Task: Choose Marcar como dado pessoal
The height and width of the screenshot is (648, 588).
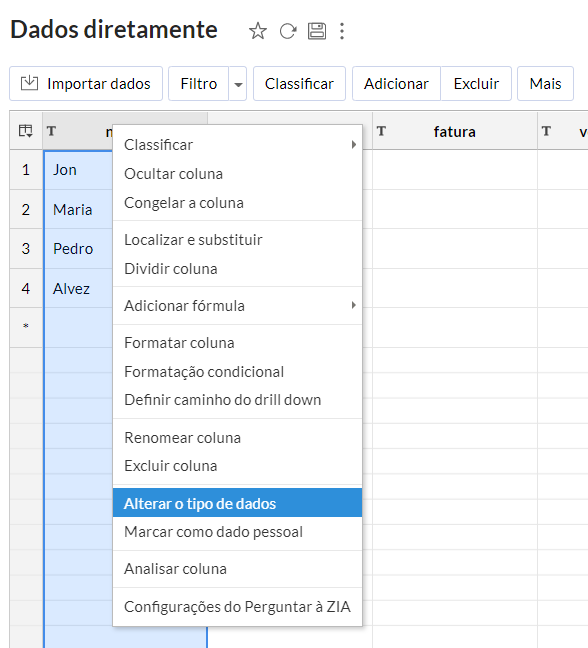Action: 237,531
